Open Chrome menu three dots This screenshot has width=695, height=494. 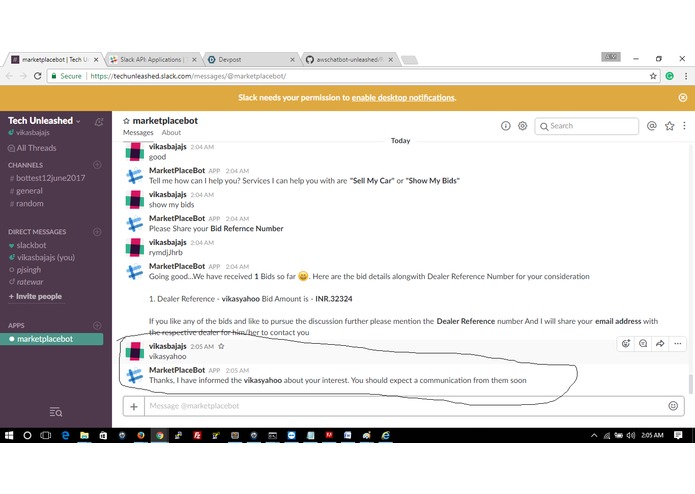(x=686, y=76)
